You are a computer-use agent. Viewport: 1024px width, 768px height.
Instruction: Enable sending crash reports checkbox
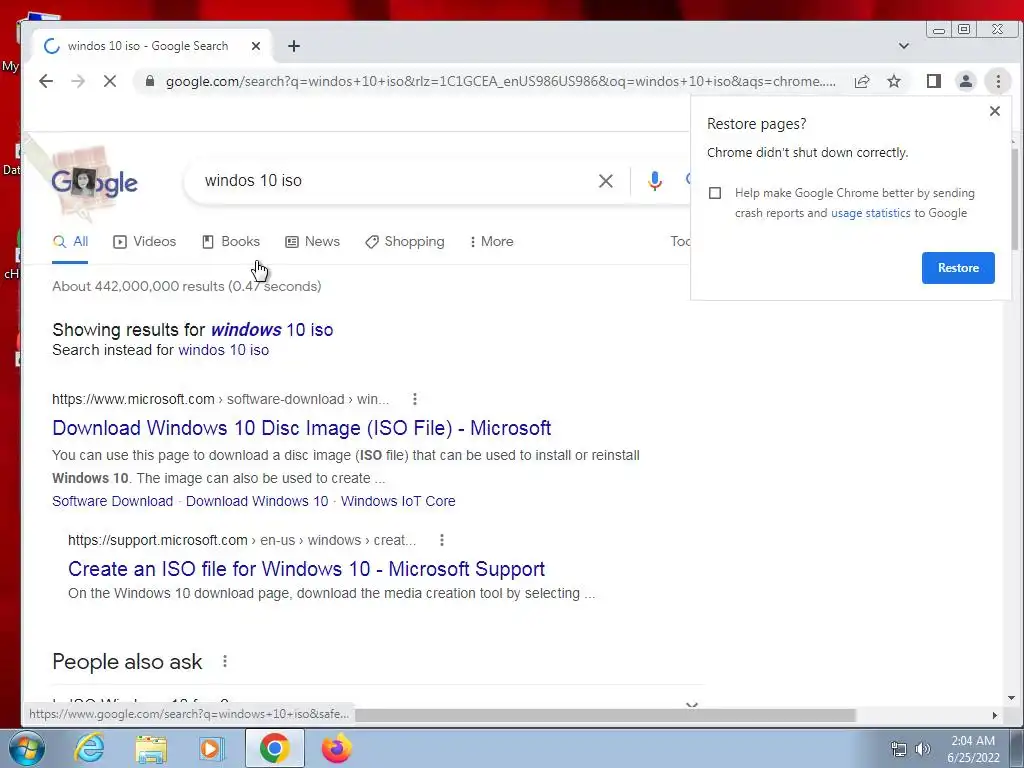click(715, 193)
